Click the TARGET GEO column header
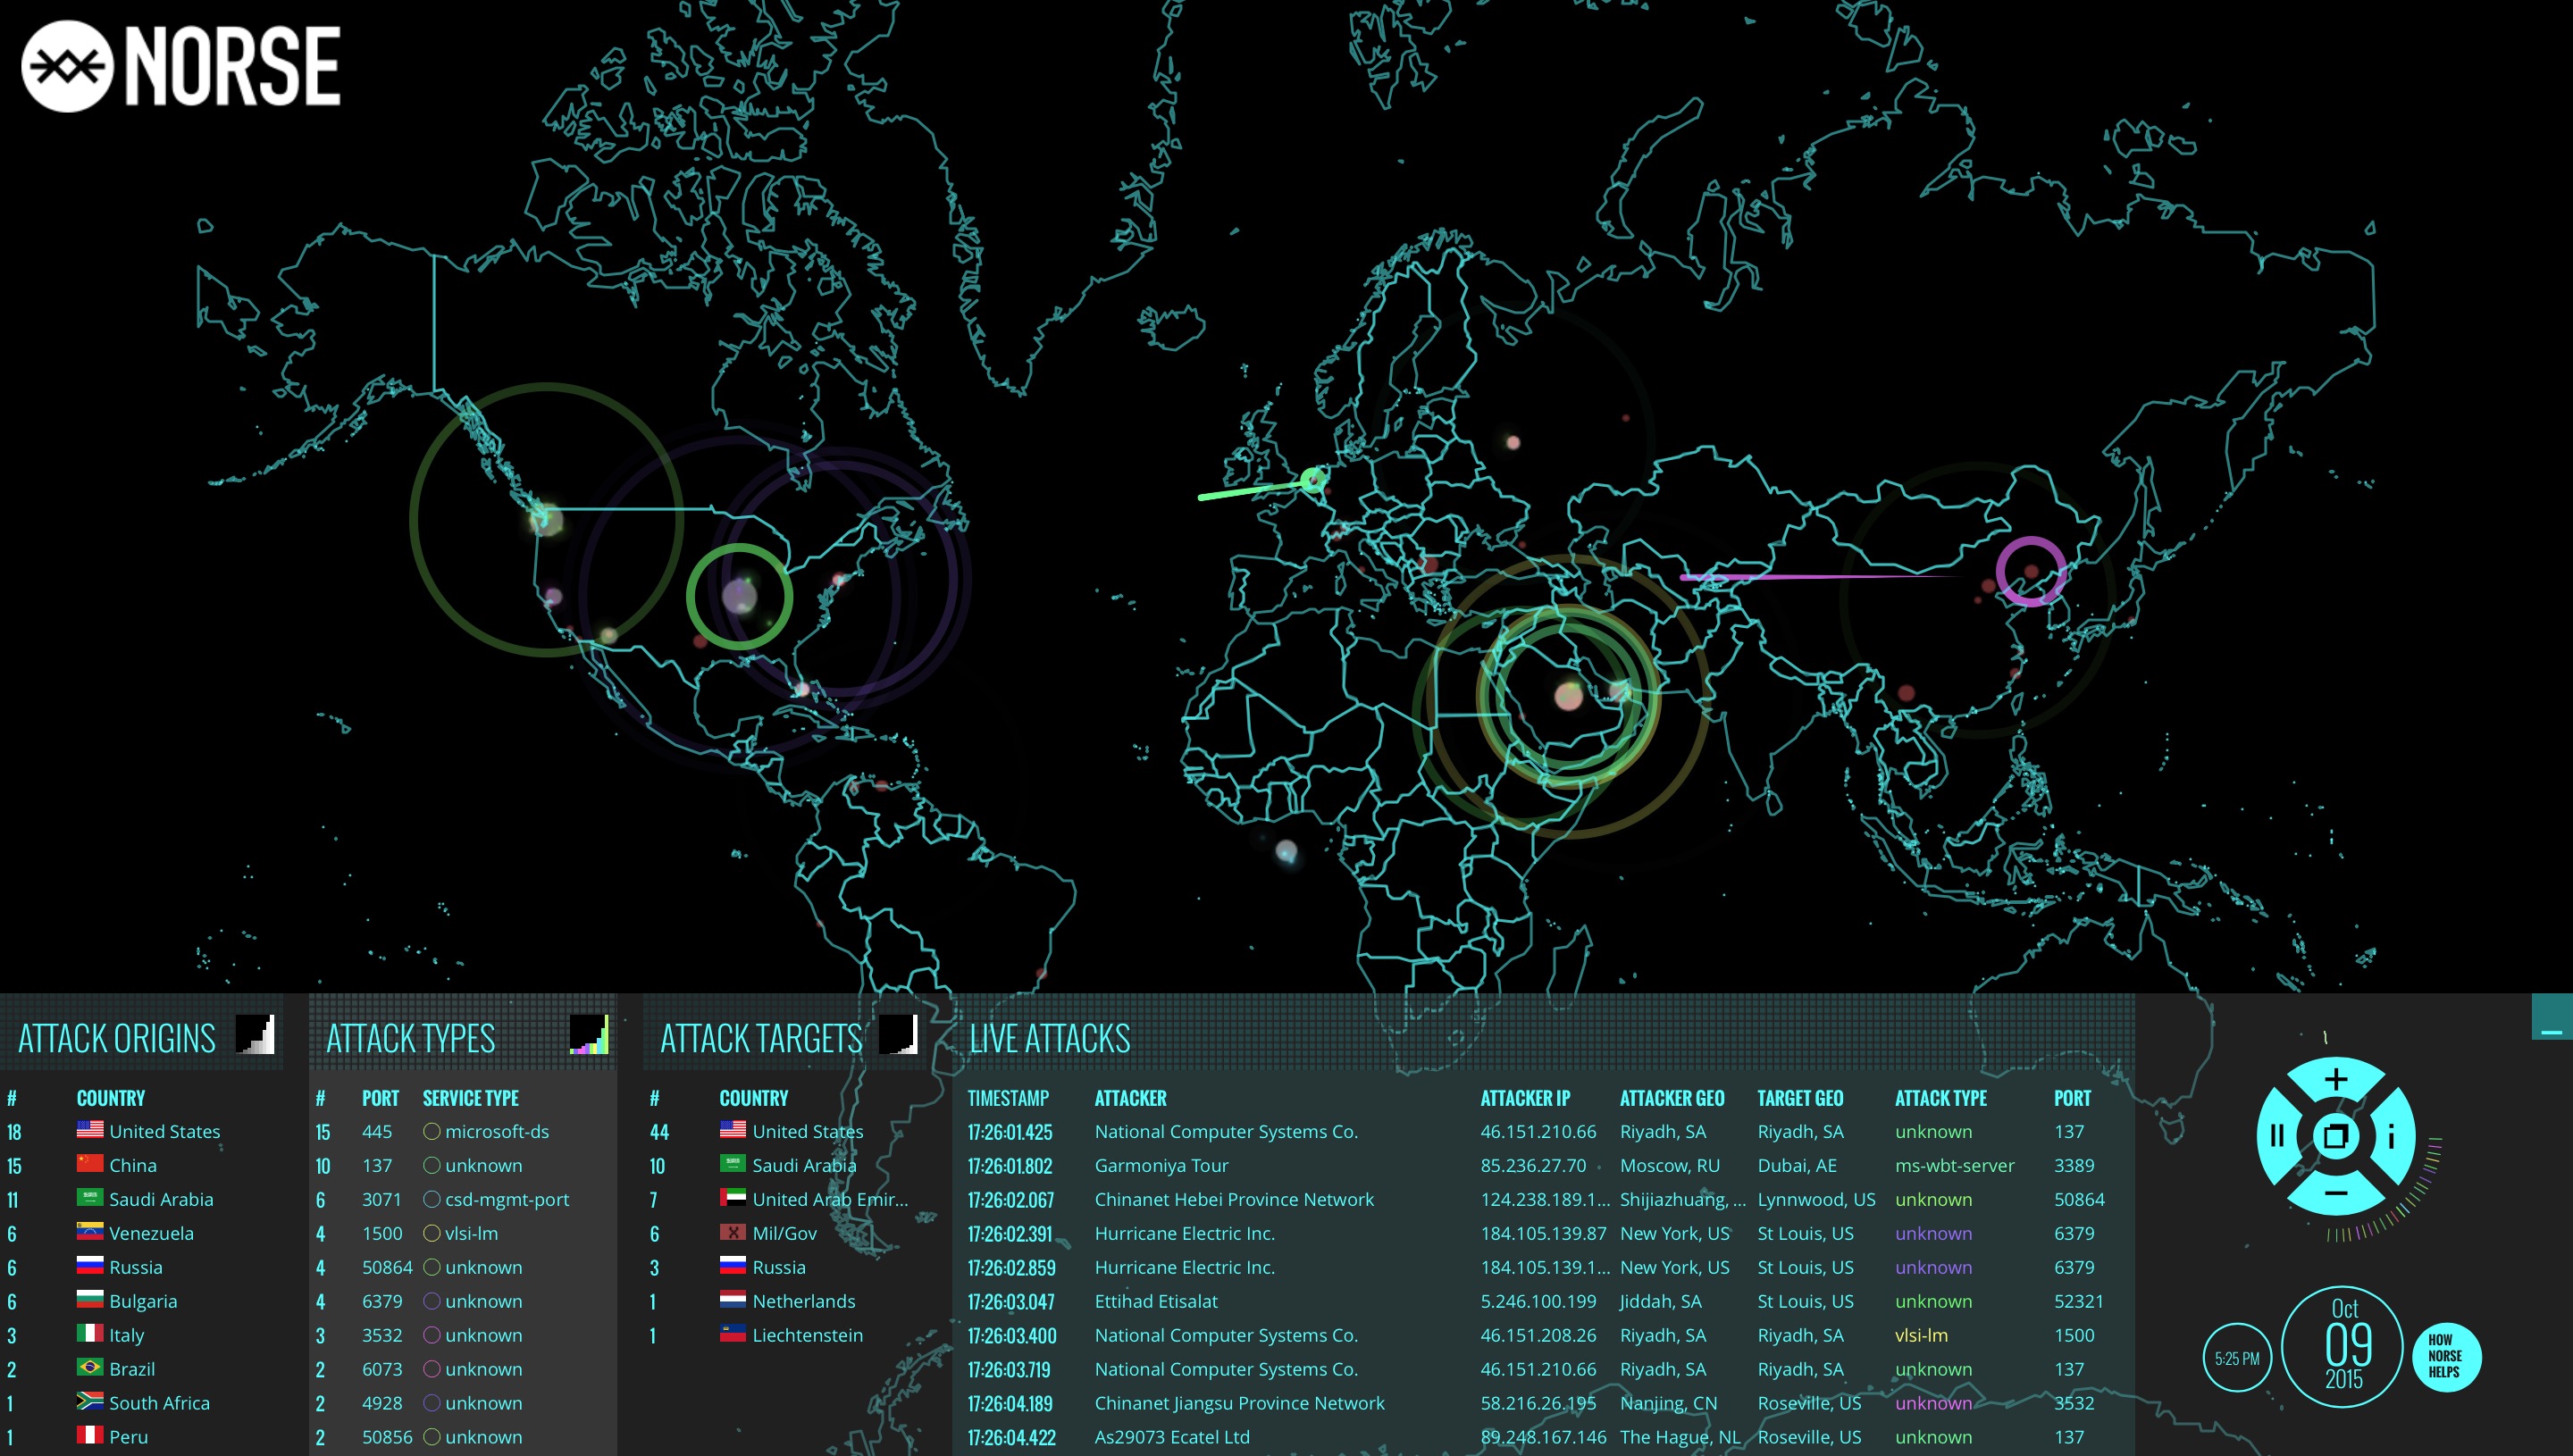The width and height of the screenshot is (2573, 1456). tap(1800, 1098)
